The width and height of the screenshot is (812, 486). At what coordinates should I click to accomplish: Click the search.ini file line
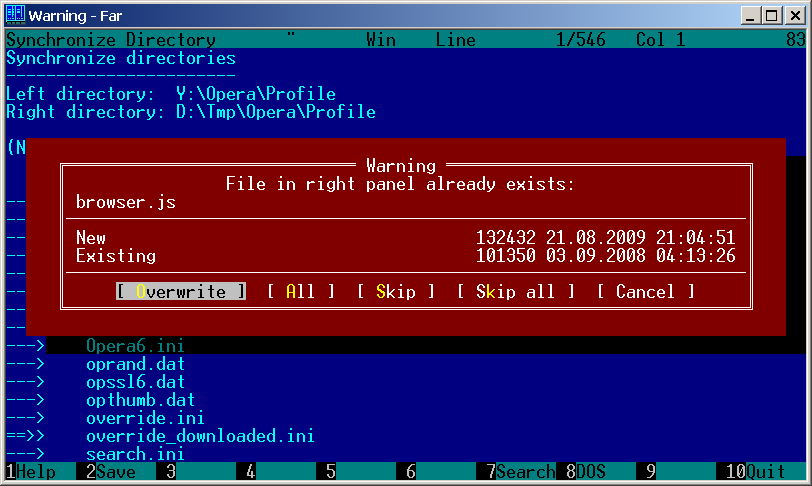coord(135,454)
